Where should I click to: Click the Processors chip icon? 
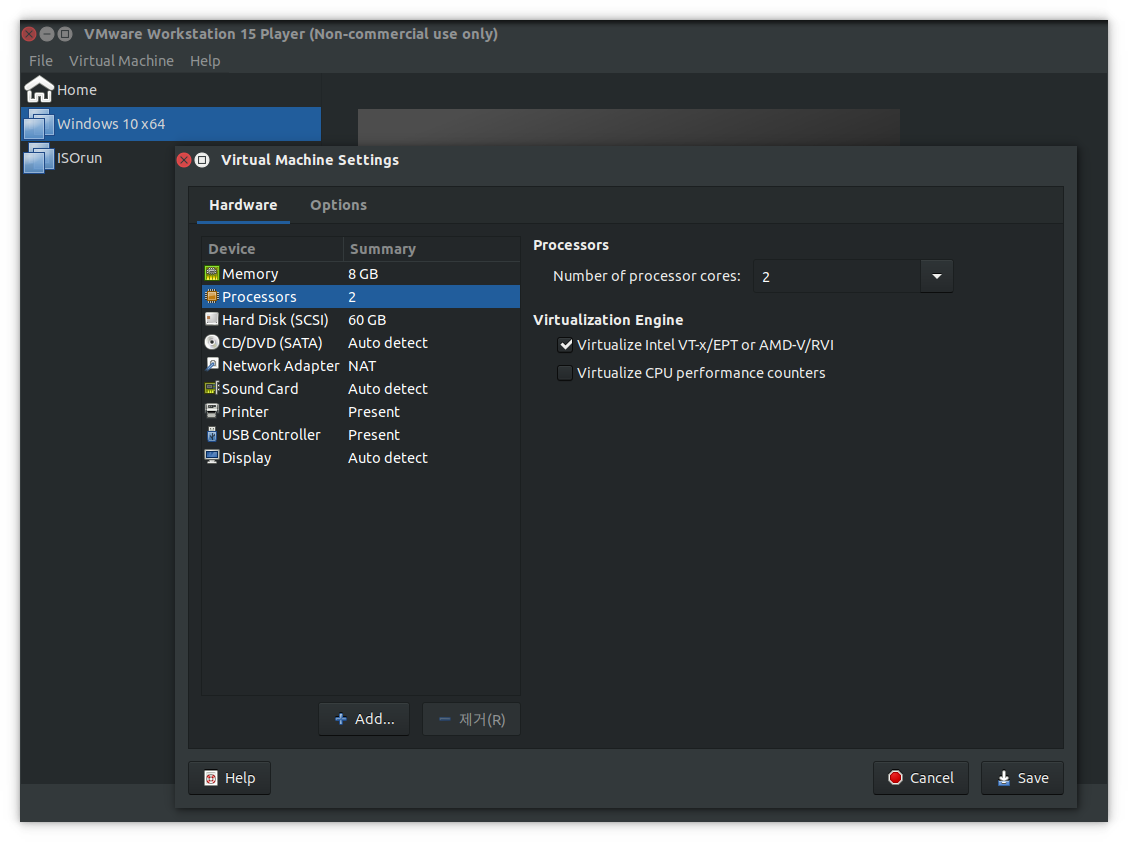point(212,296)
